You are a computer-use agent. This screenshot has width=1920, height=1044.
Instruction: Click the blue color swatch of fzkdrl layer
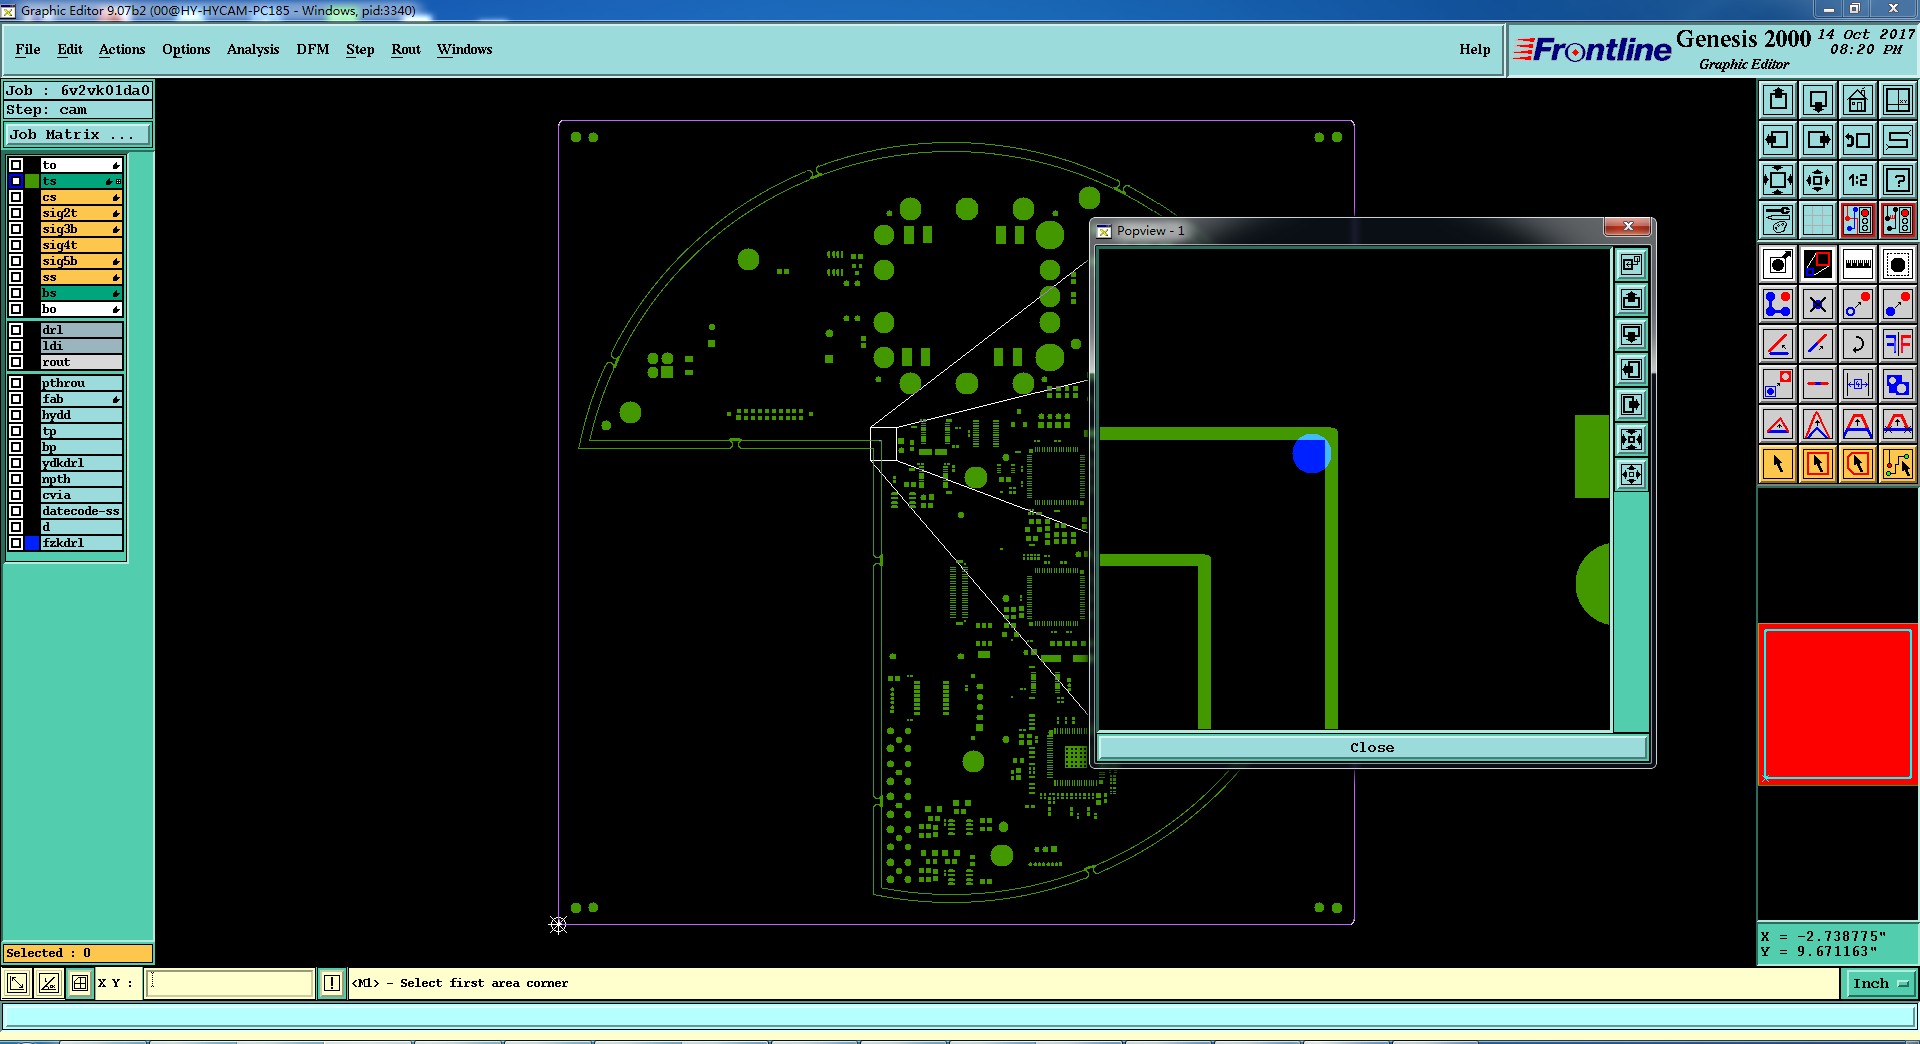(32, 543)
